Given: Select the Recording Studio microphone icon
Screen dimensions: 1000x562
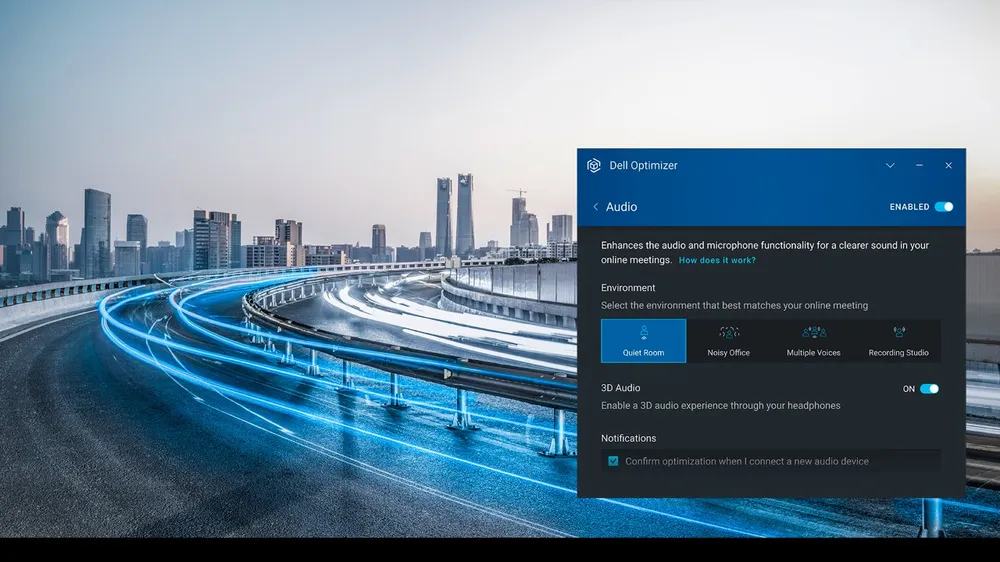Looking at the screenshot, I should coord(898,333).
